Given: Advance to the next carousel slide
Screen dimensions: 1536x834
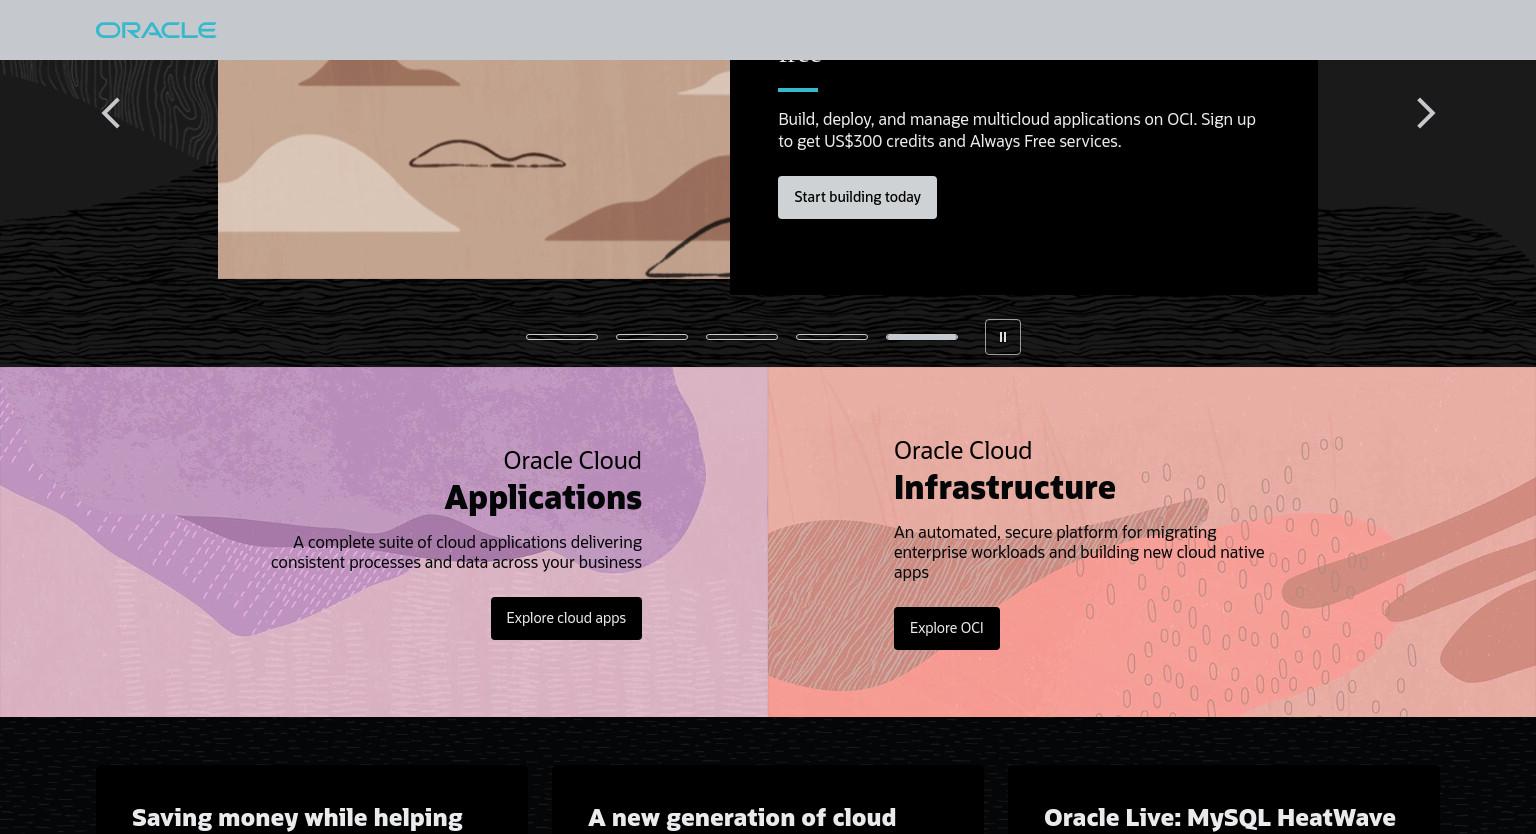Looking at the screenshot, I should point(1425,113).
